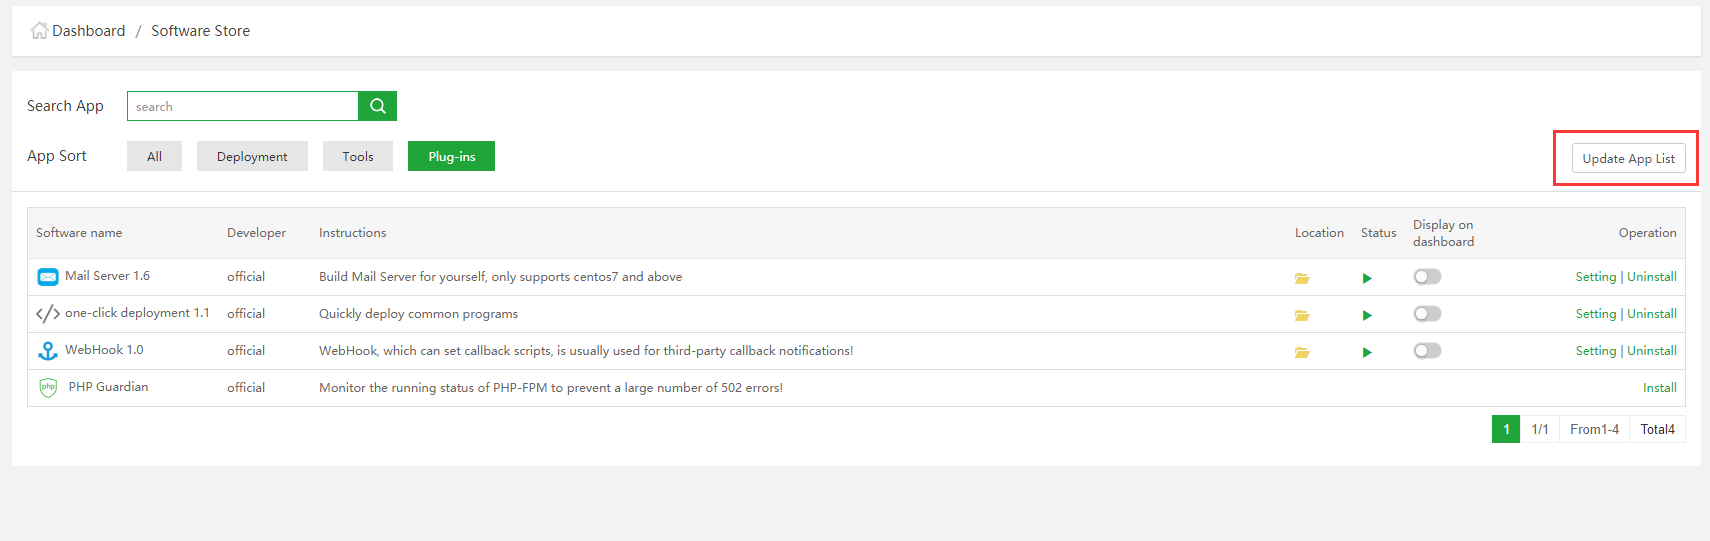Viewport: 1710px width, 541px height.
Task: Toggle WebHook display on dashboard switch
Action: [x=1427, y=351]
